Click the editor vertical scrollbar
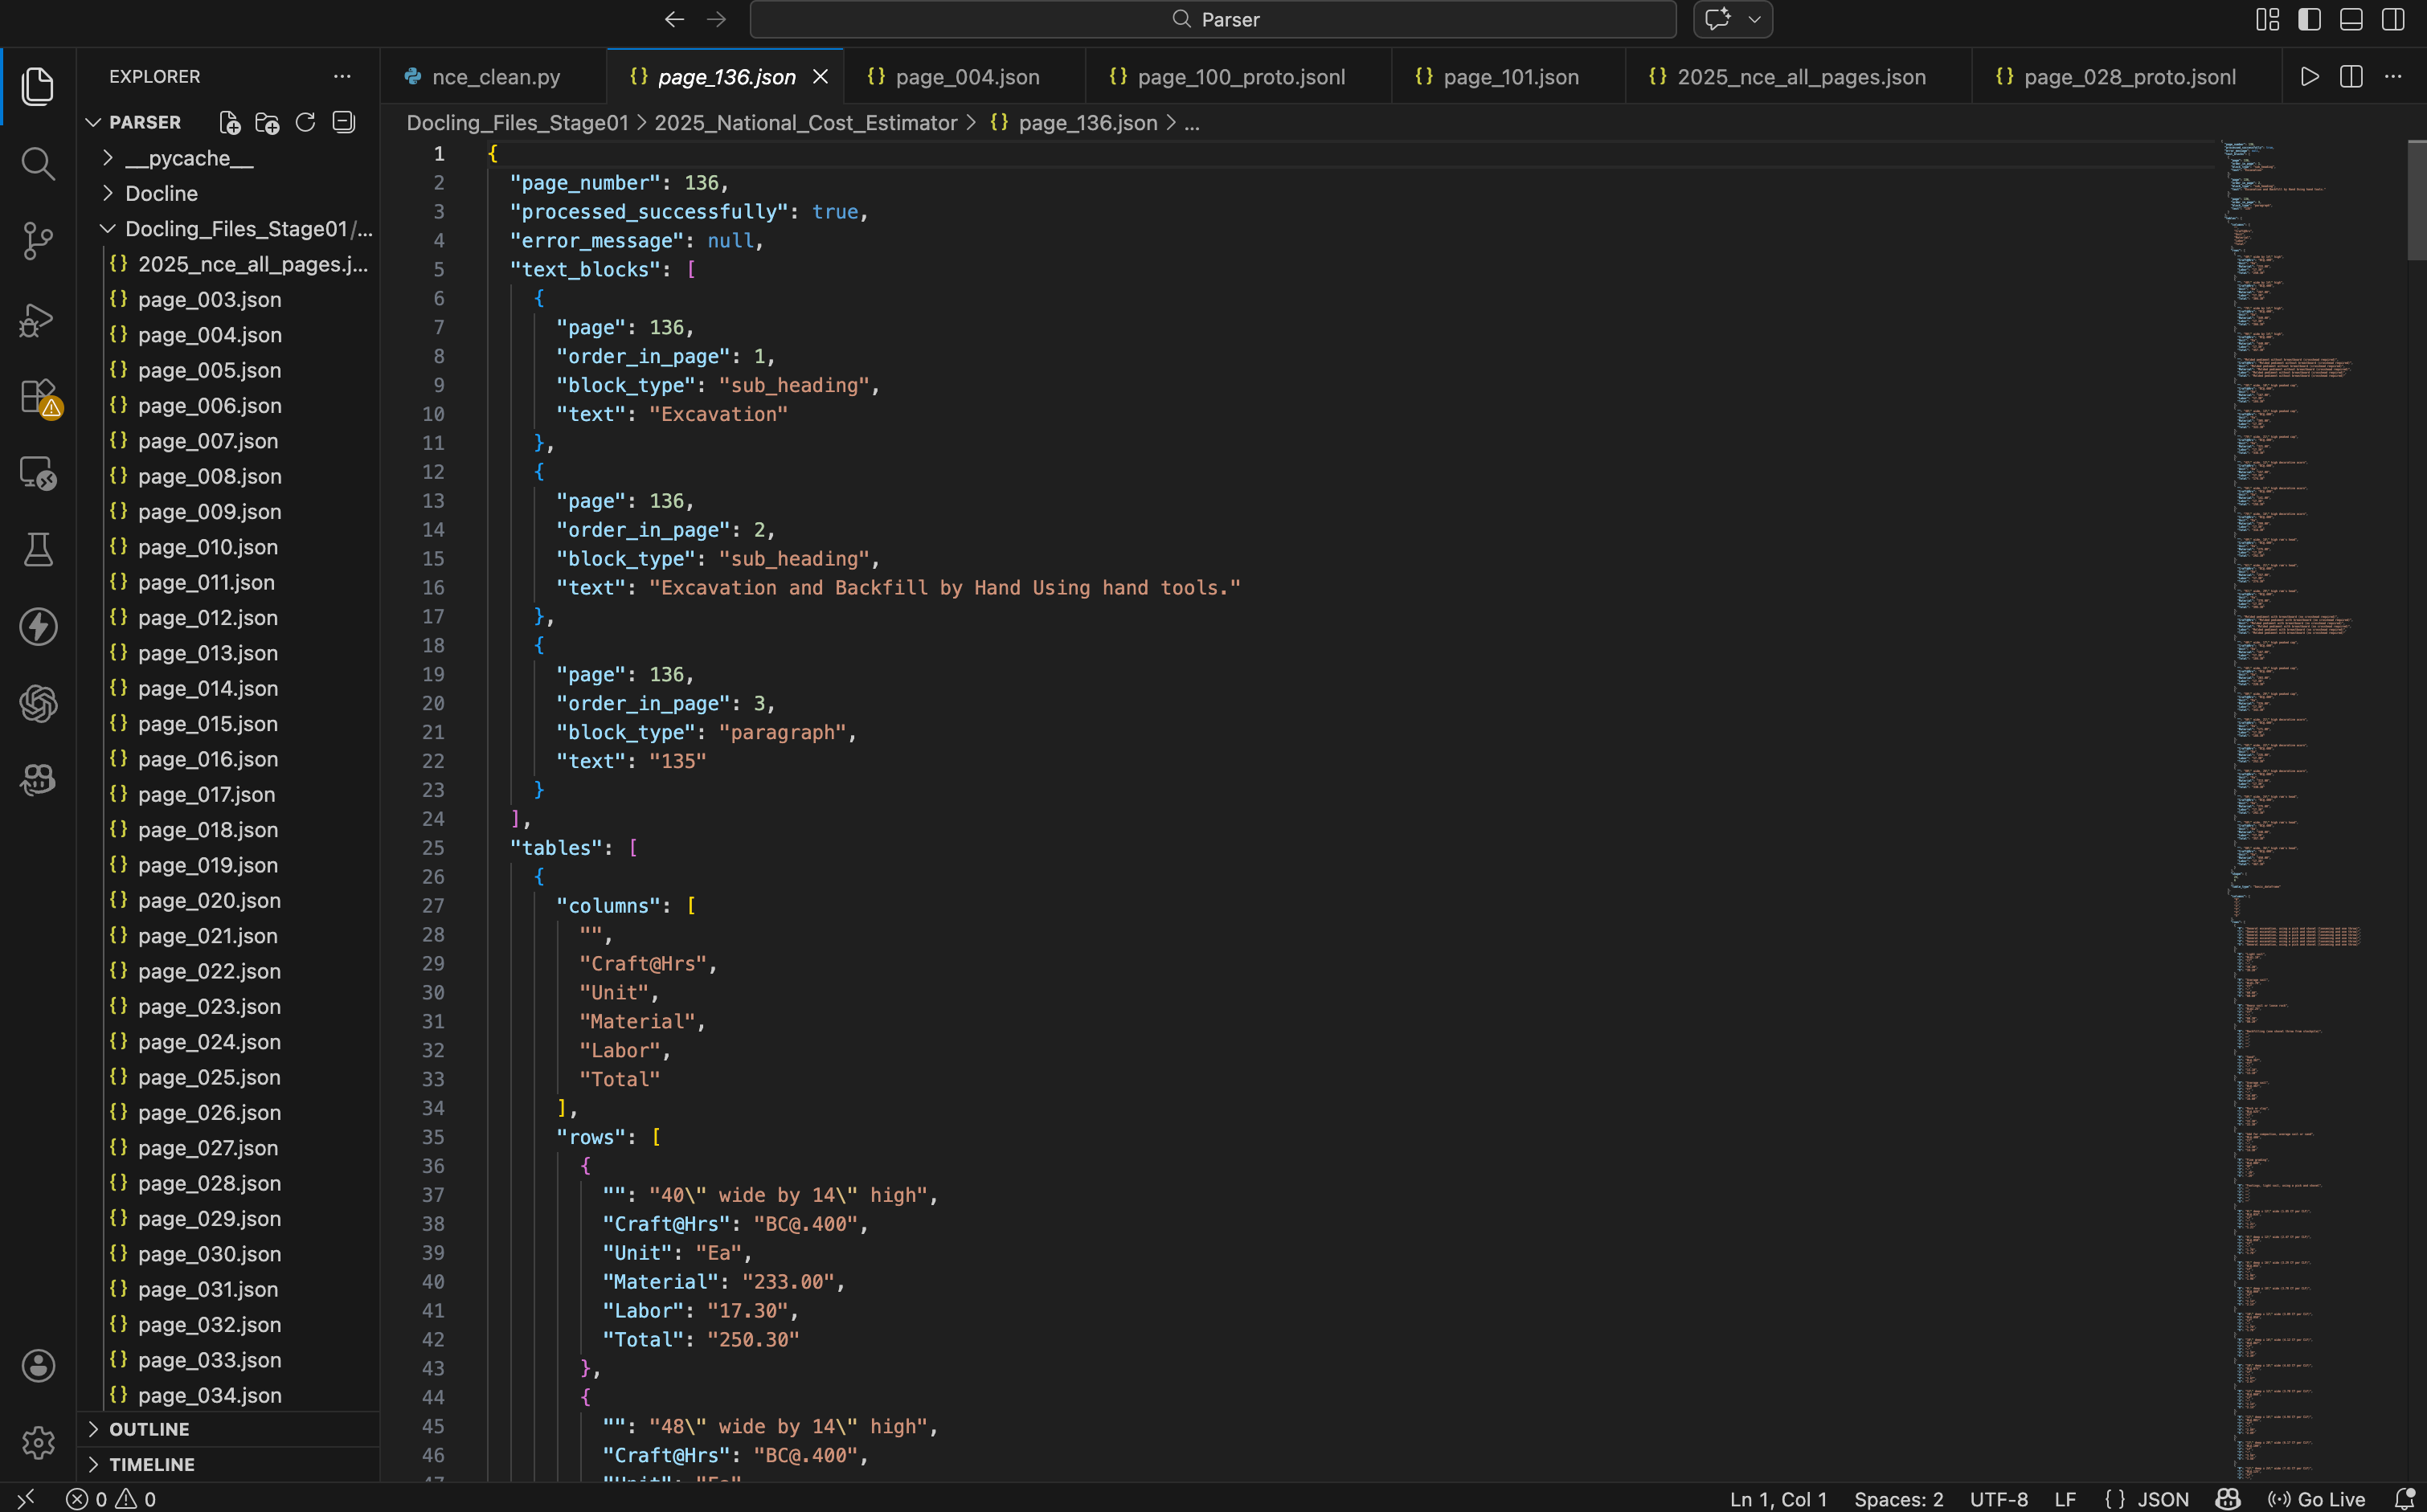 tap(2417, 200)
